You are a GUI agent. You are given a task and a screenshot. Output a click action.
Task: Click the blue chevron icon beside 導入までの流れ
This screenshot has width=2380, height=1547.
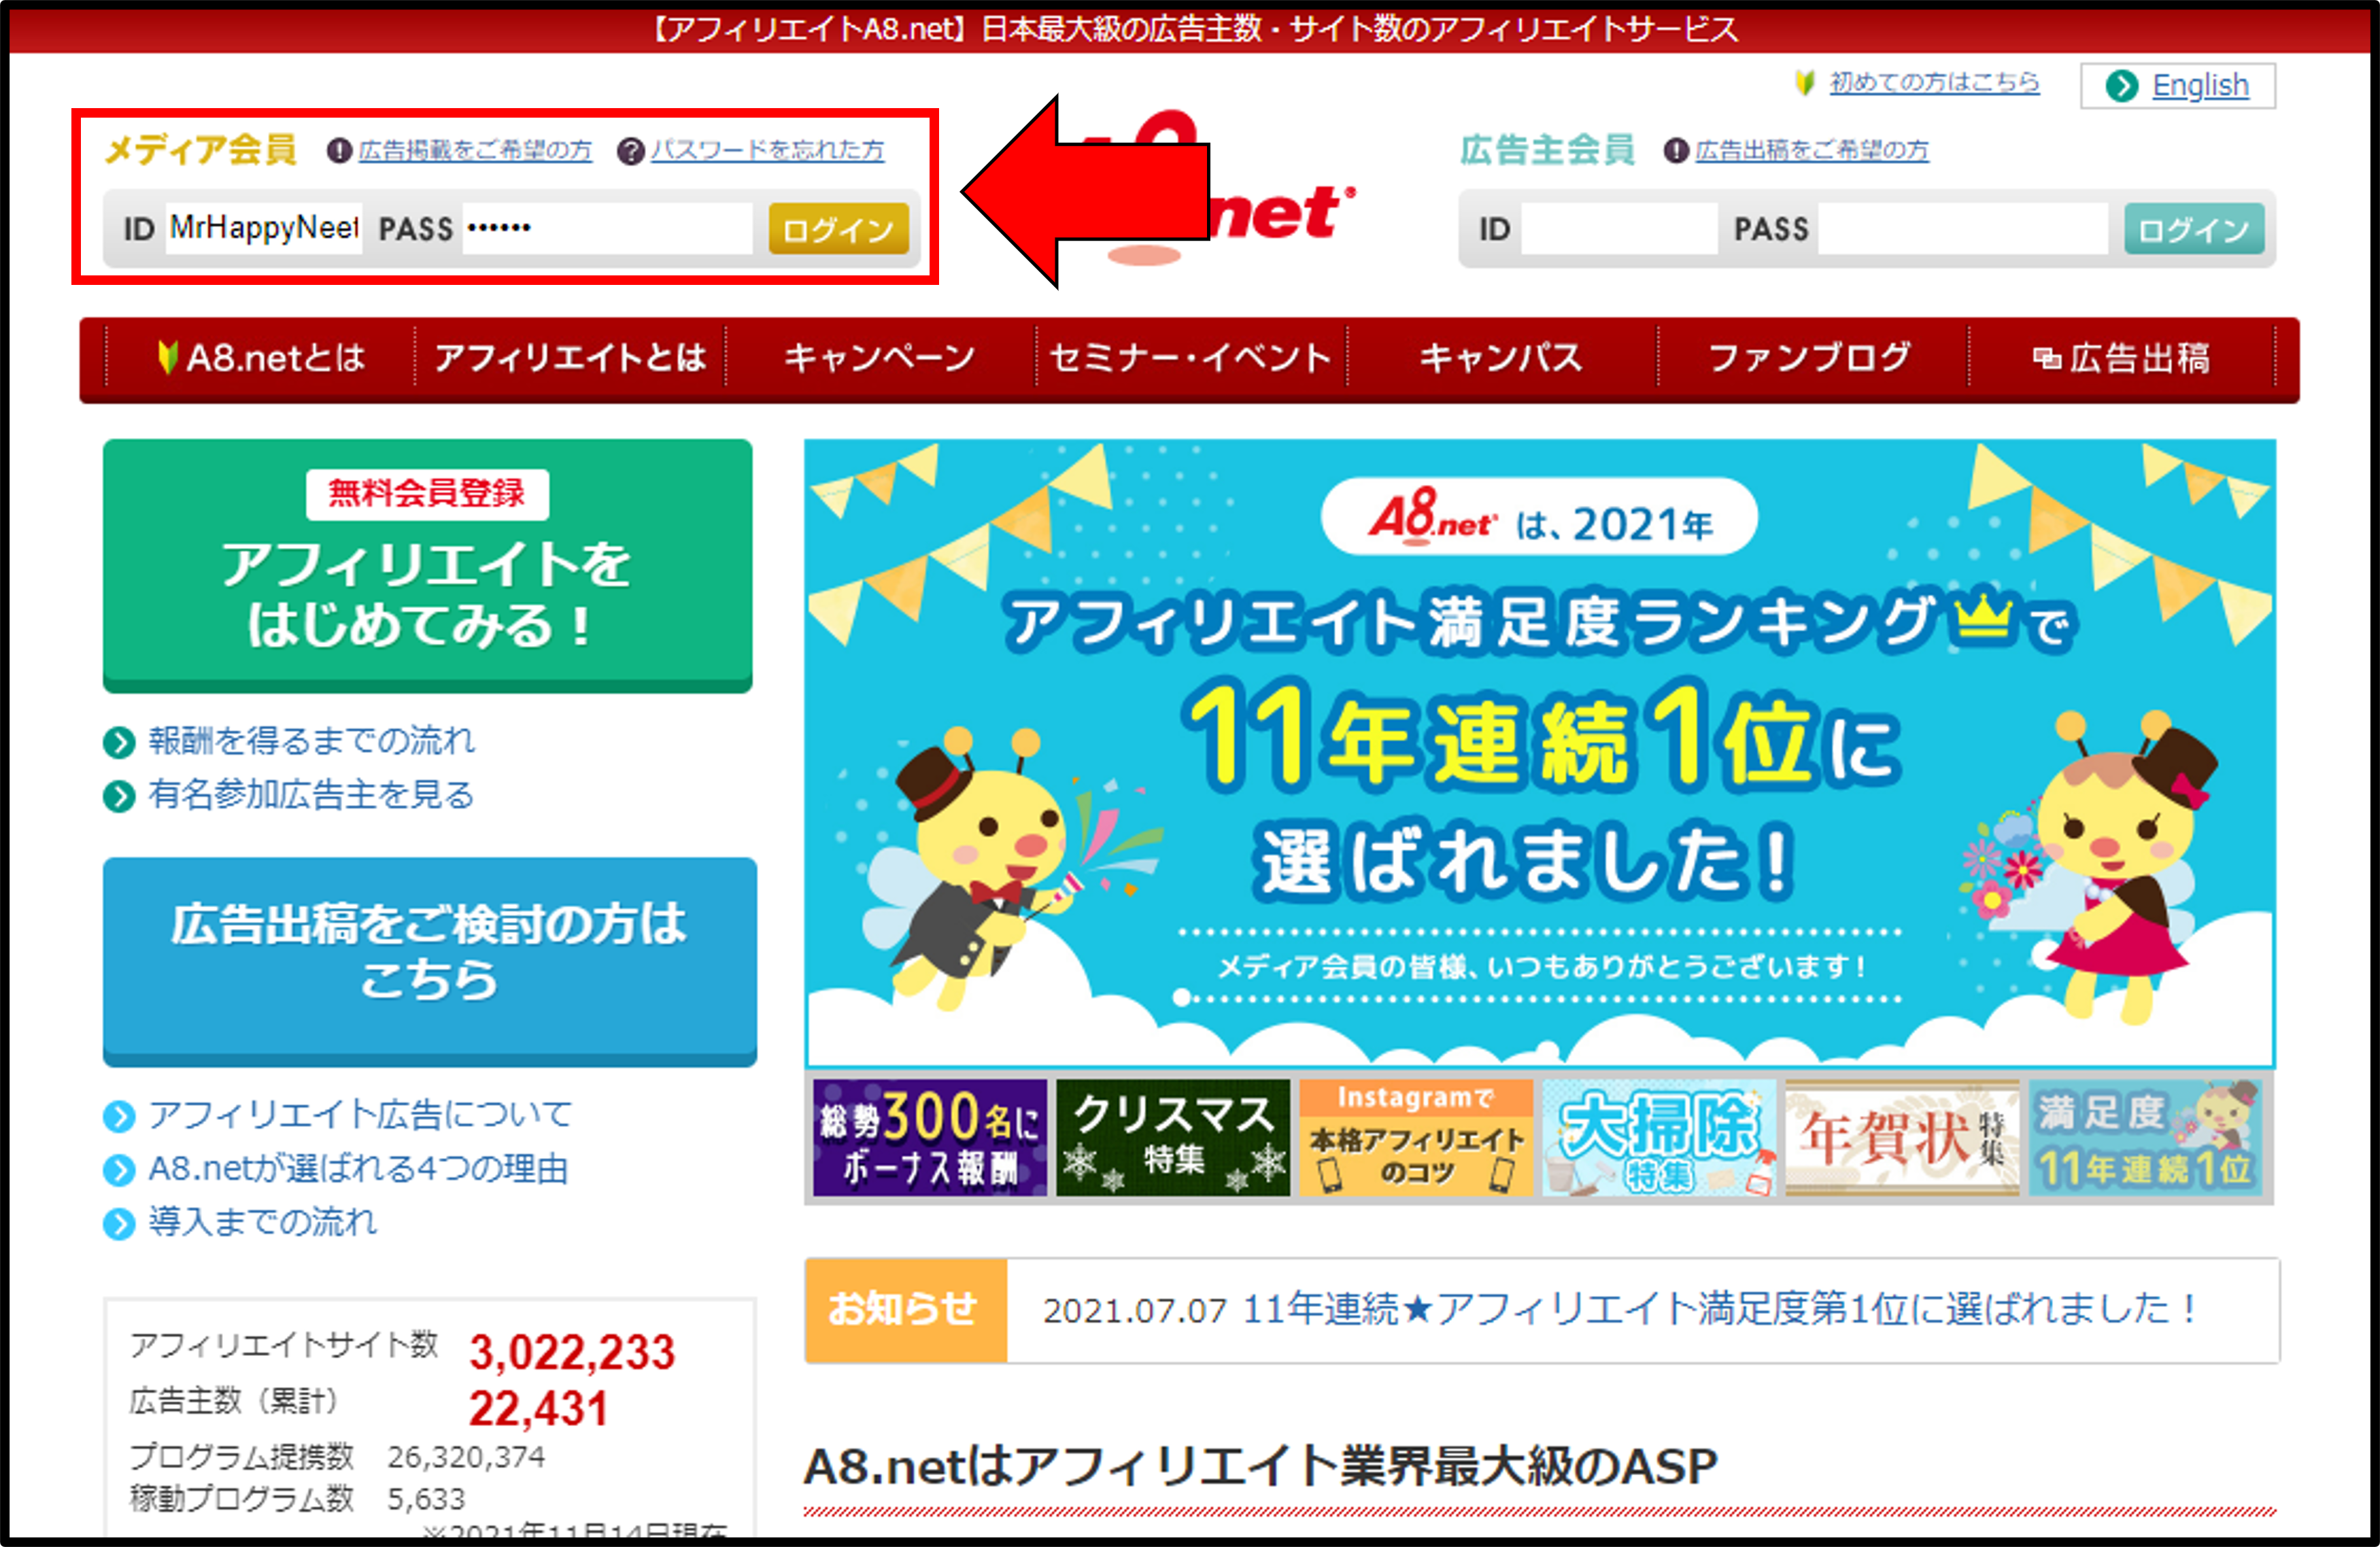[x=119, y=1224]
